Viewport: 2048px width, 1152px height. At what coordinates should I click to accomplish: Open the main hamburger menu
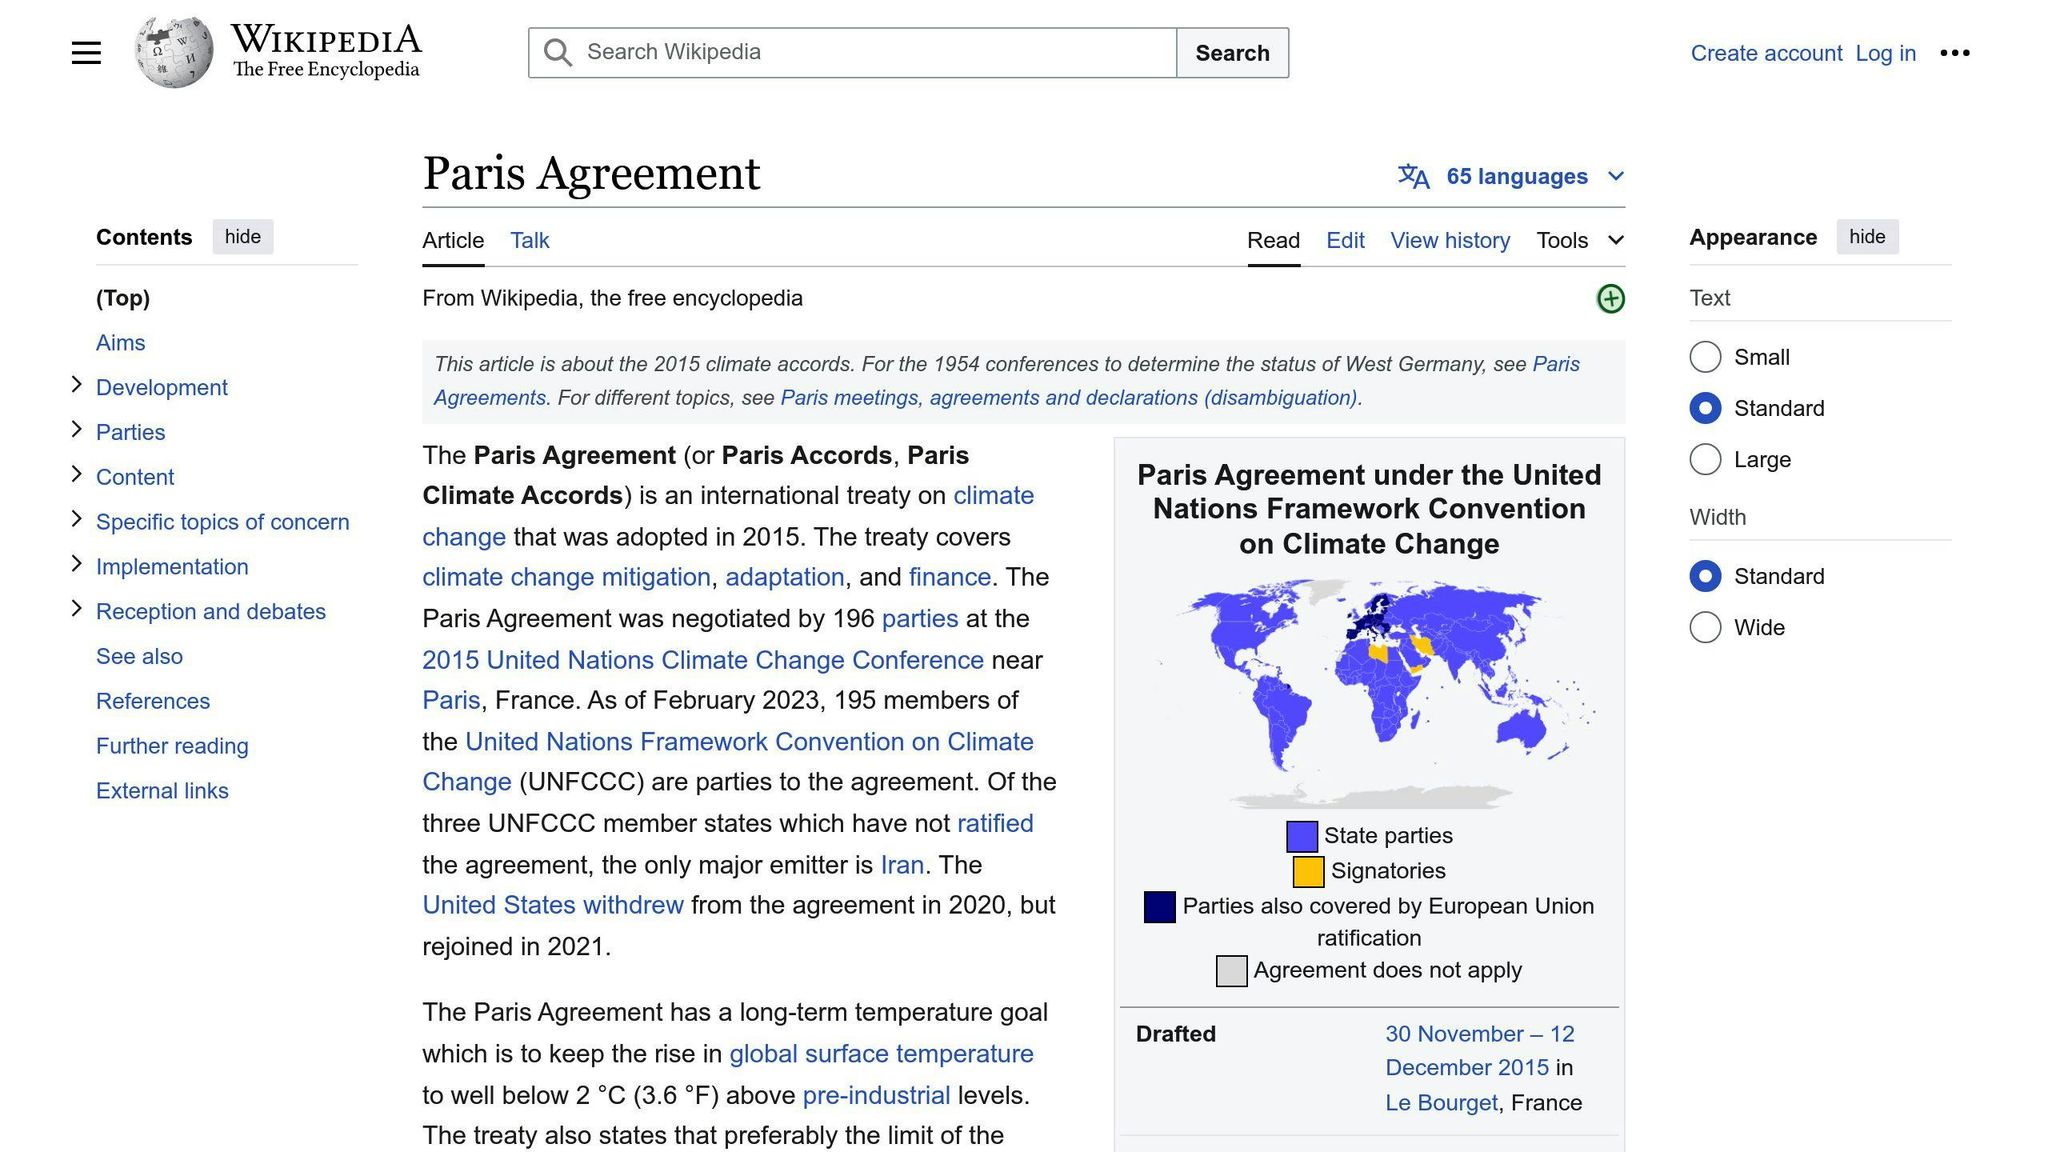[86, 53]
